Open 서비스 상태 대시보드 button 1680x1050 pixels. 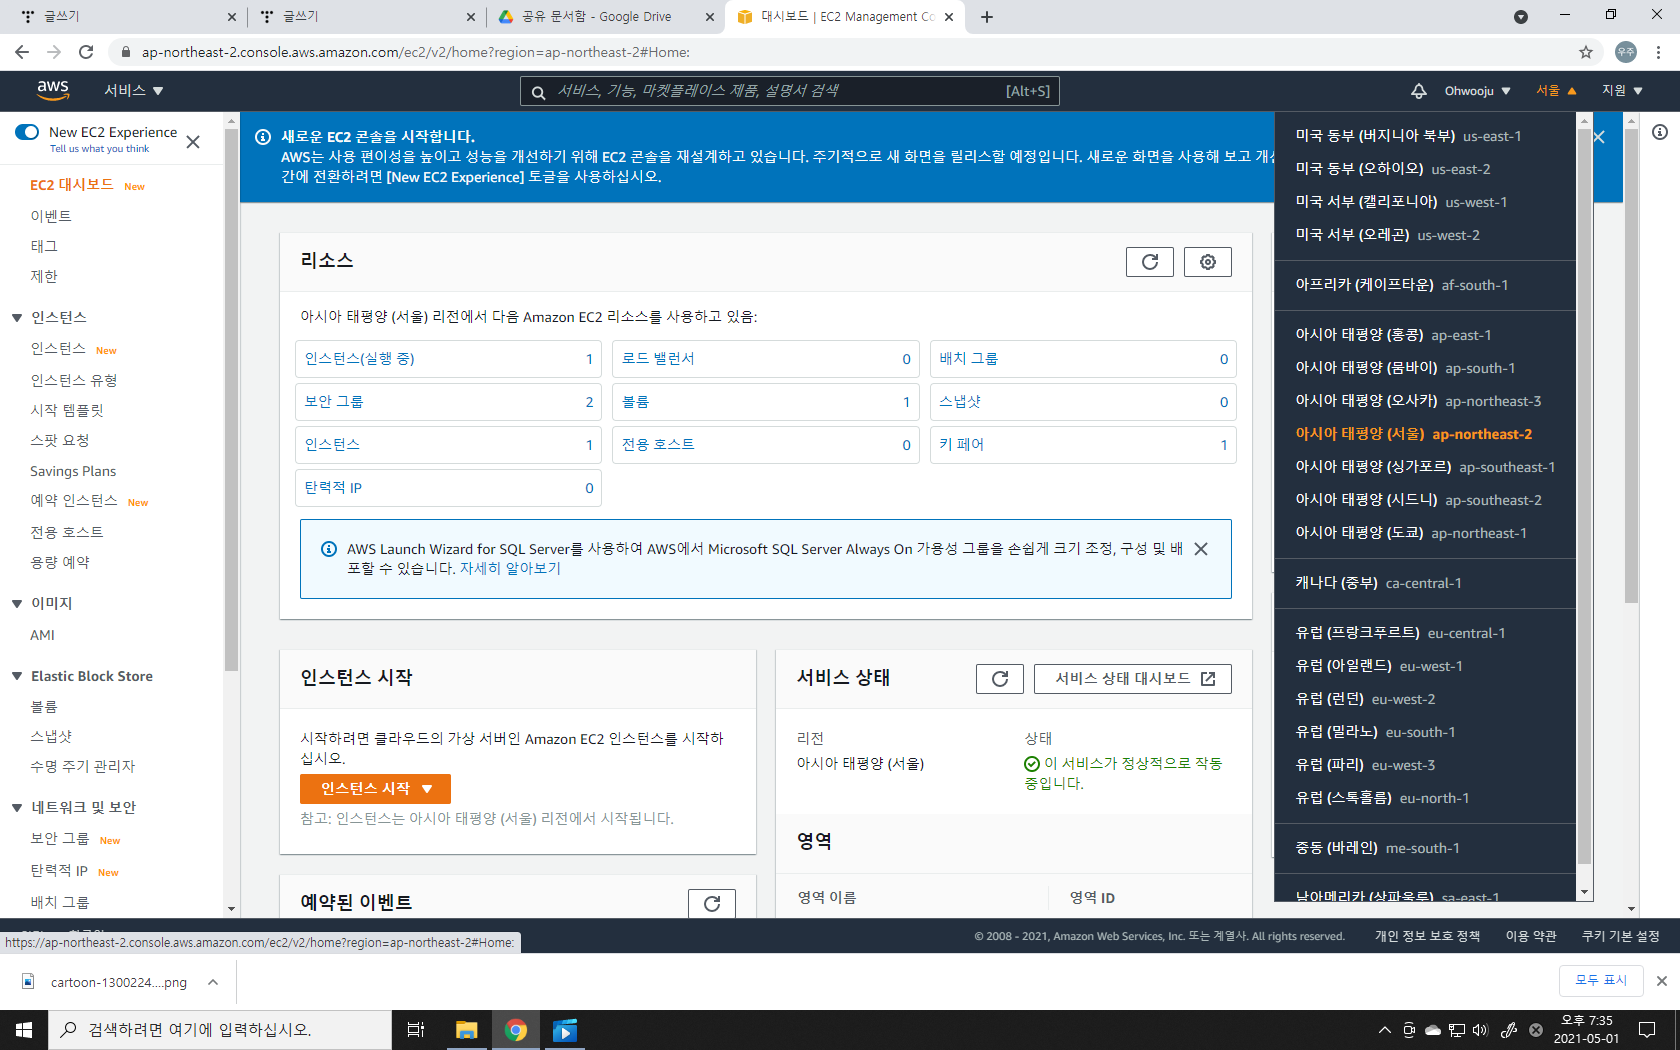click(1132, 679)
